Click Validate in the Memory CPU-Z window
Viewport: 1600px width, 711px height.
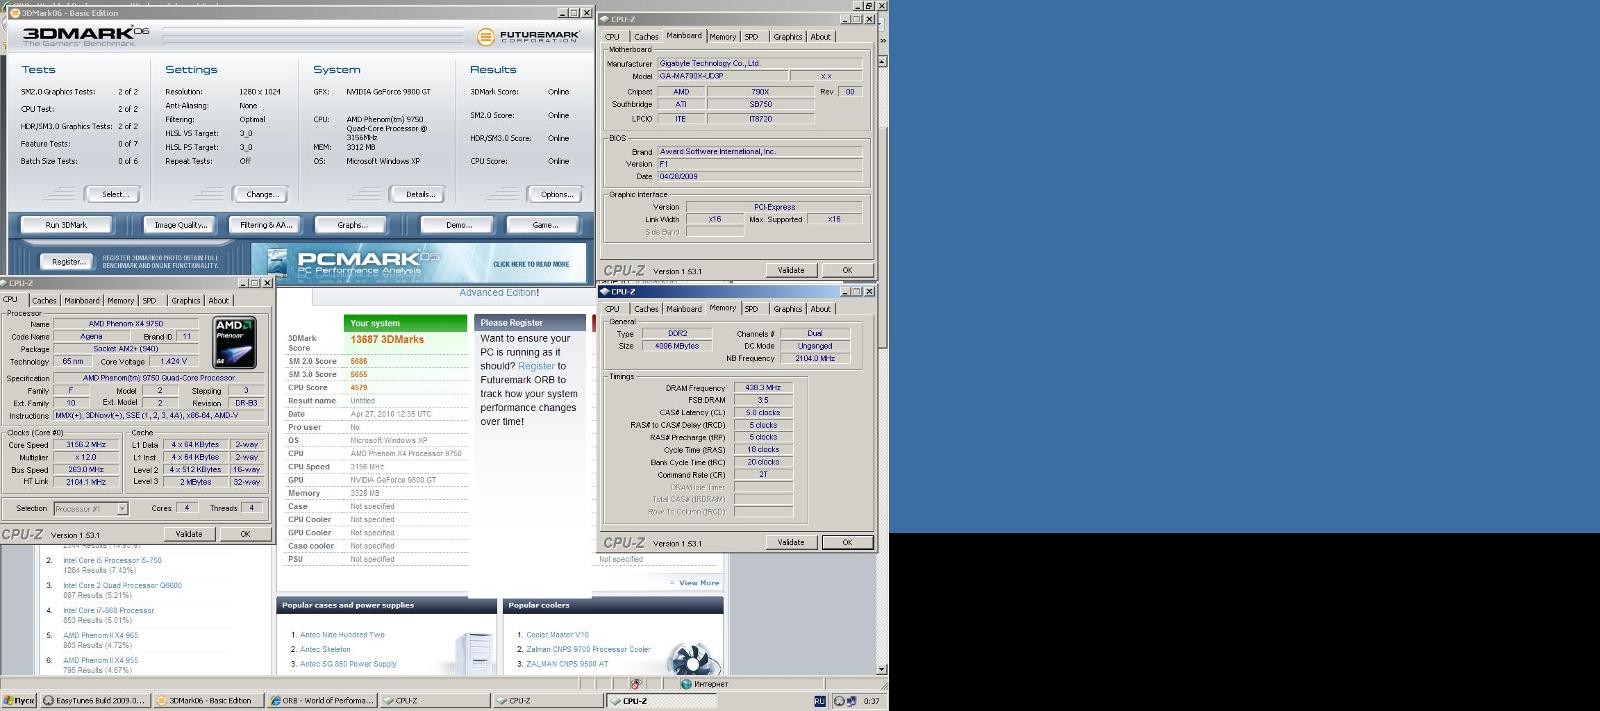[791, 542]
